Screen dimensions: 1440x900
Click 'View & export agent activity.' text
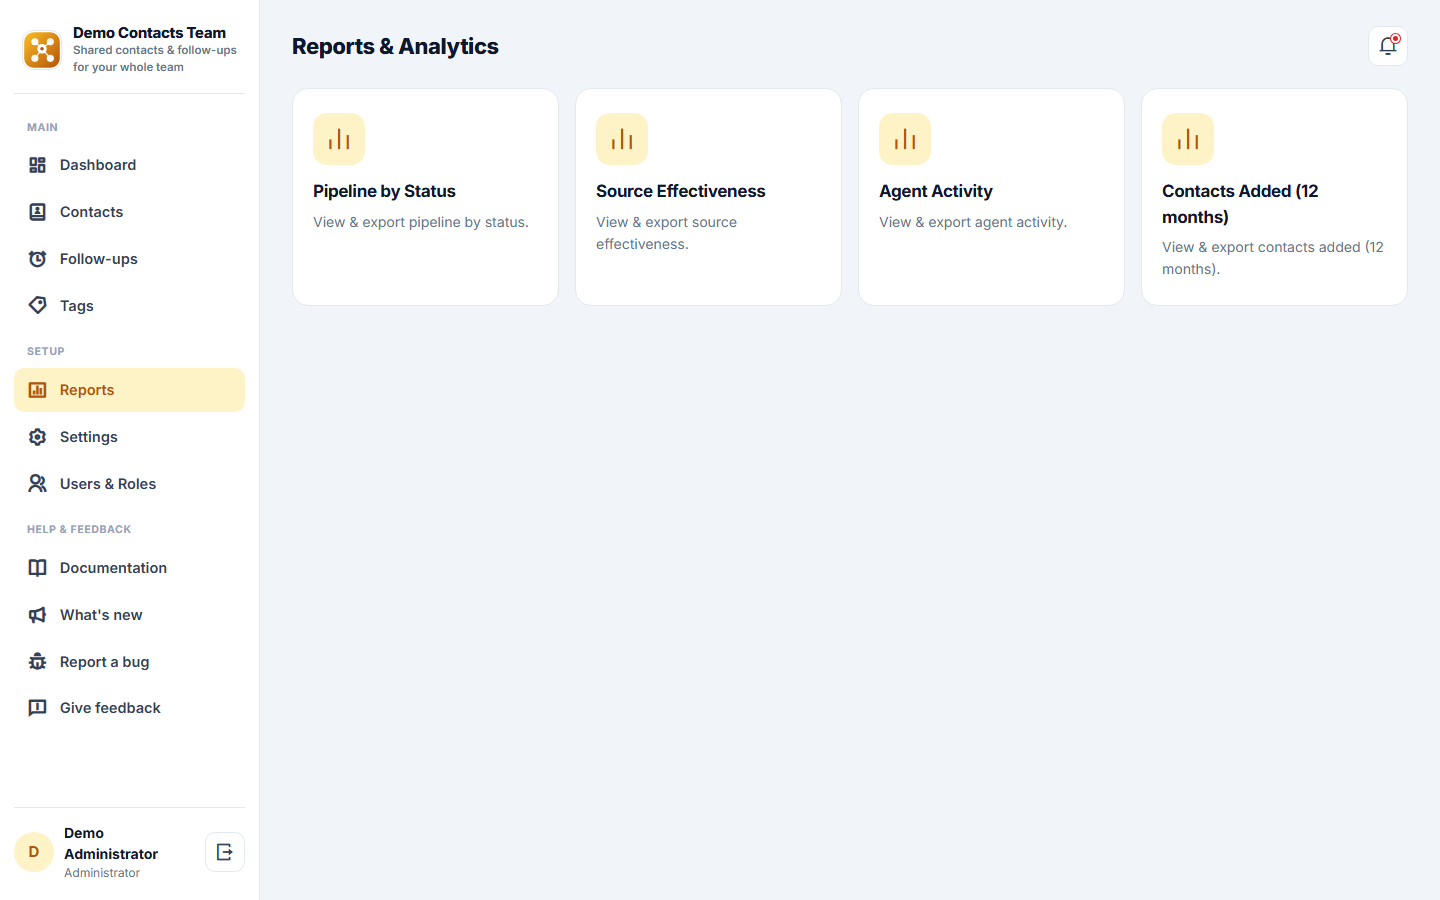973,222
